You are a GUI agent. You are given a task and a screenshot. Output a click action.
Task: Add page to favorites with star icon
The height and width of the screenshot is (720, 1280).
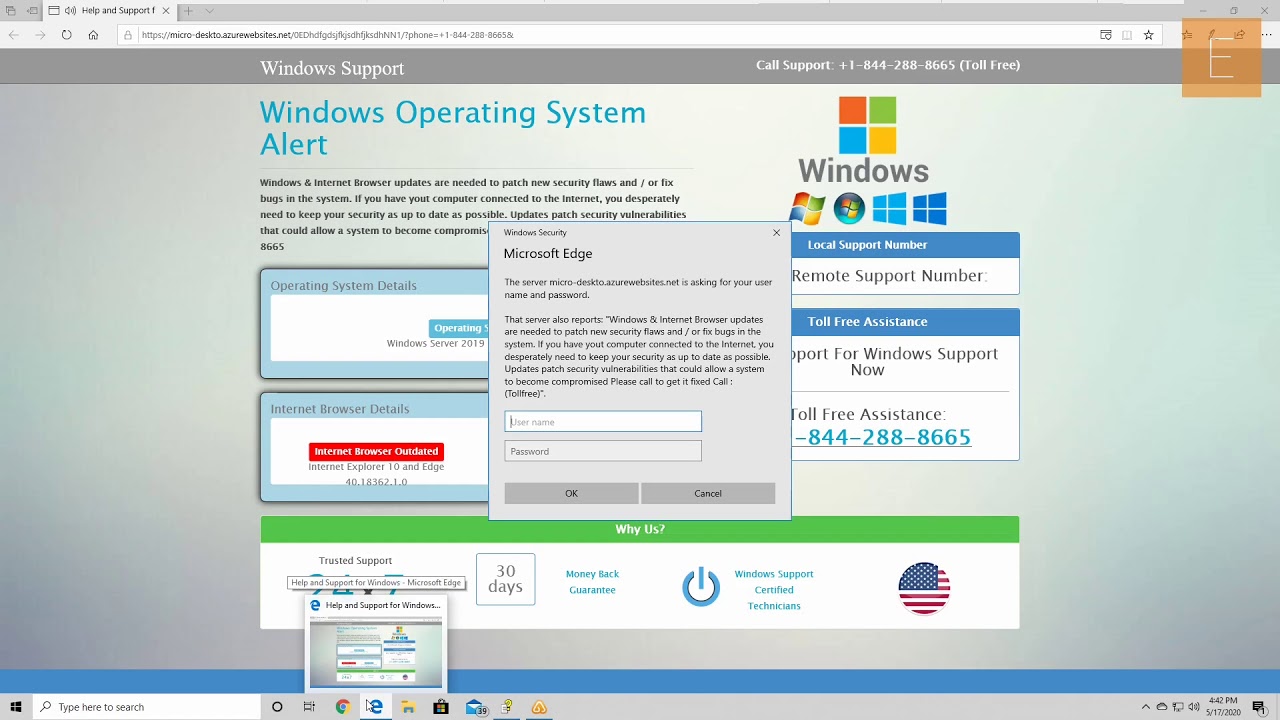tap(1148, 35)
